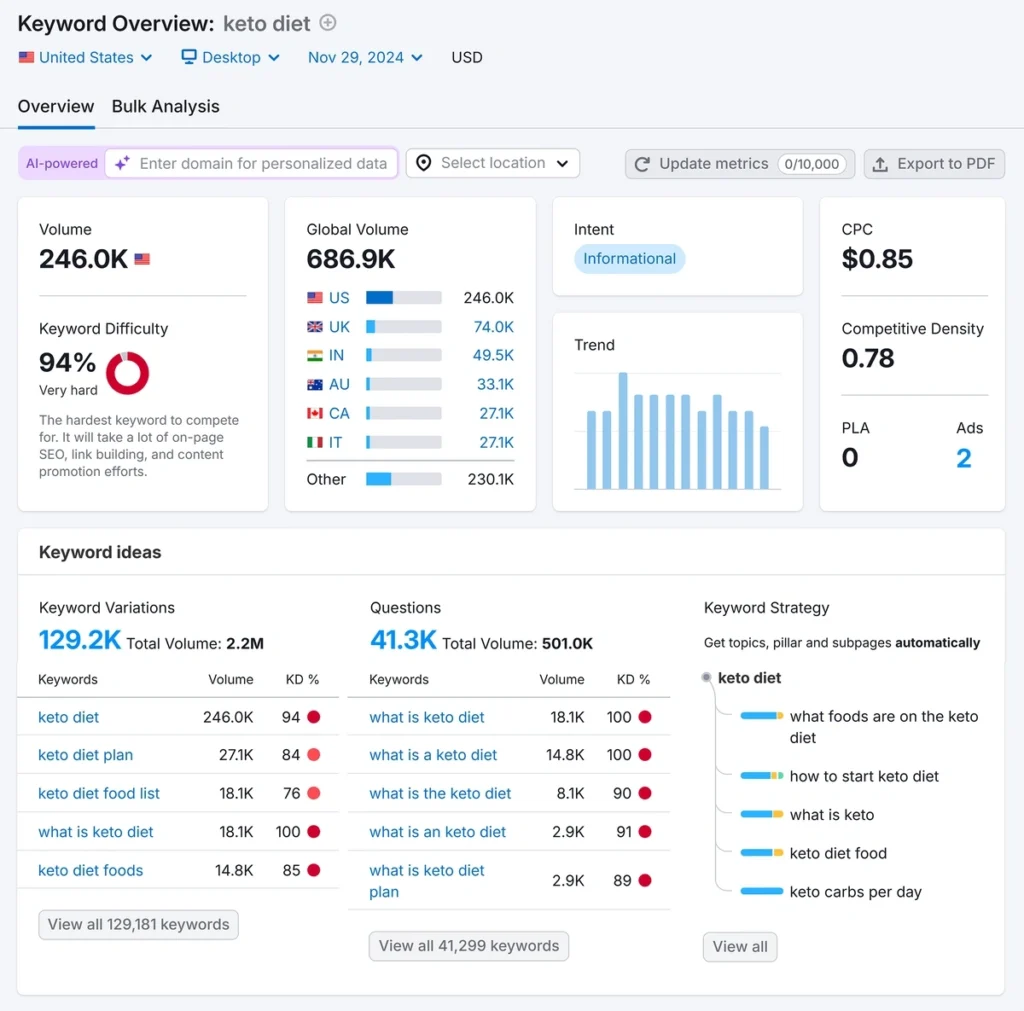This screenshot has width=1024, height=1011.
Task: Click the plus icon beside keto diet title
Action: [x=327, y=23]
